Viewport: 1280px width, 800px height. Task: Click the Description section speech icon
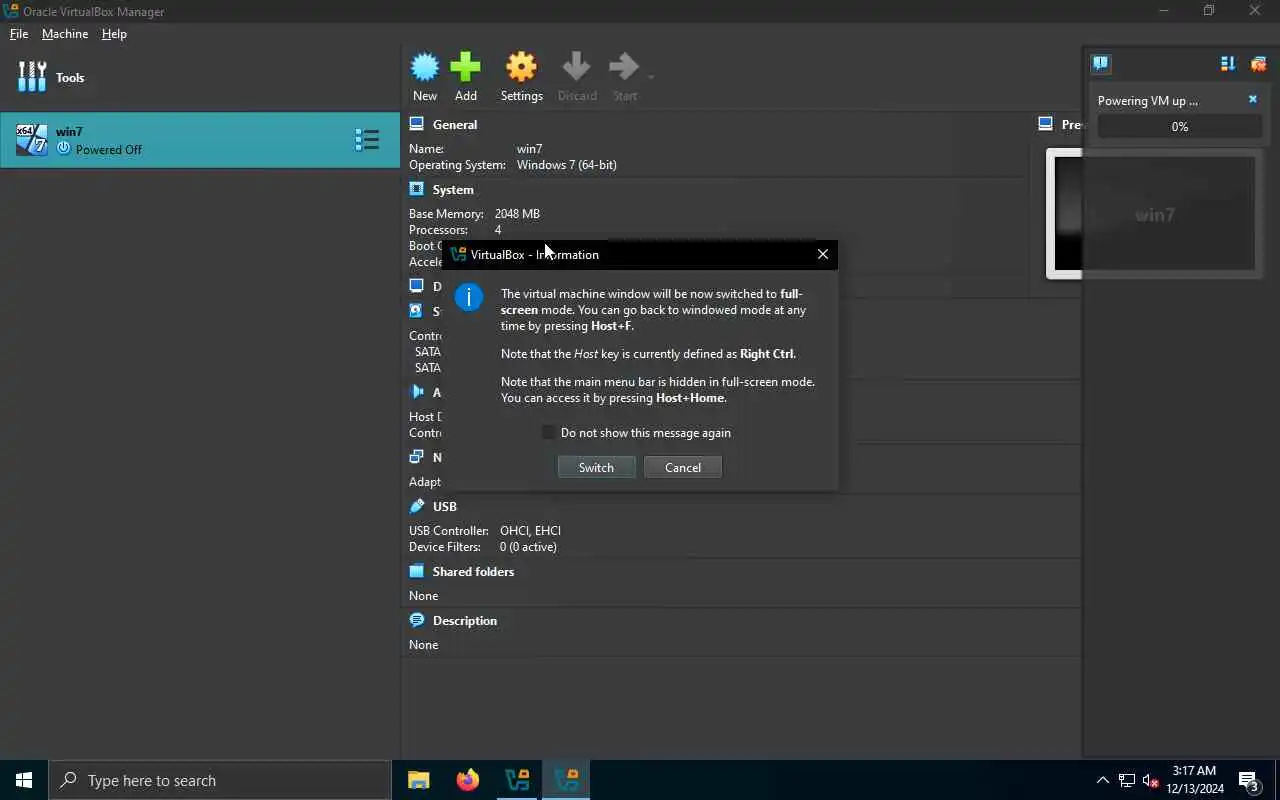pos(417,620)
